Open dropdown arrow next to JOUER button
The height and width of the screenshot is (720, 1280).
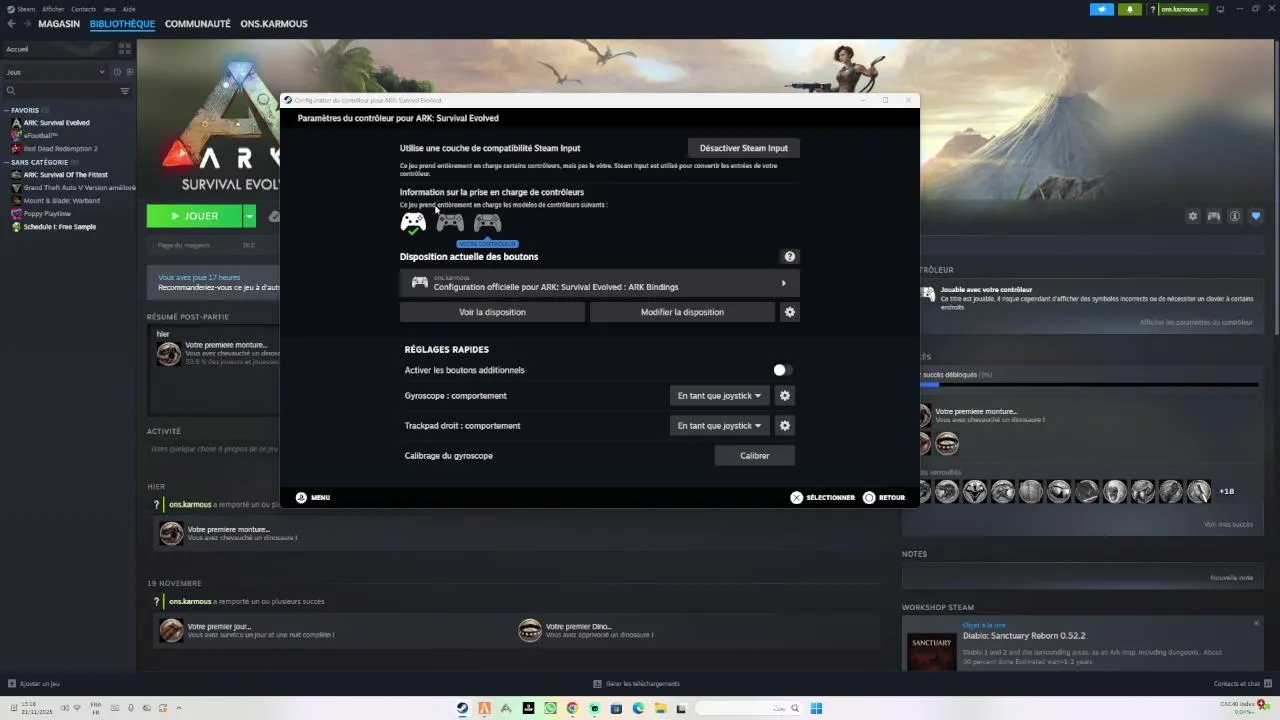pos(249,216)
